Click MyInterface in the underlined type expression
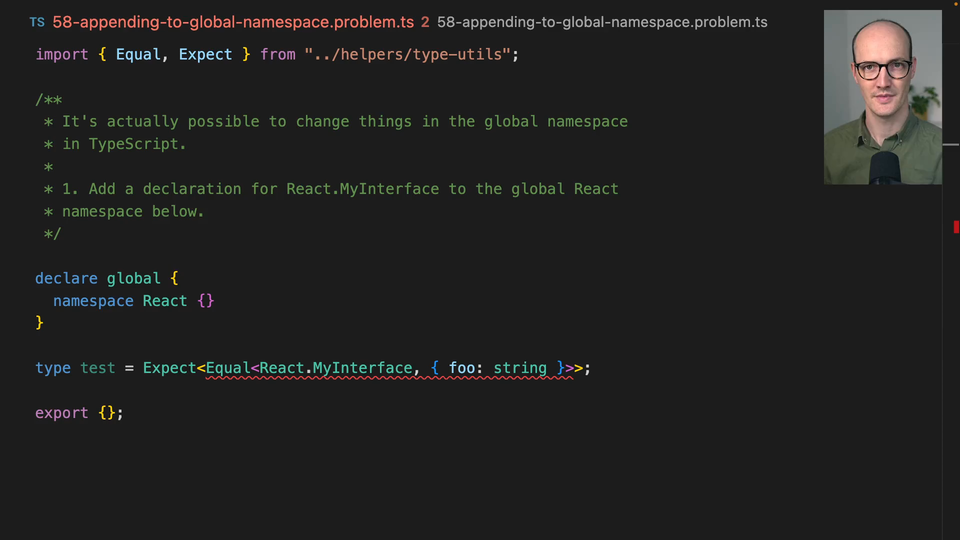This screenshot has height=540, width=960. point(362,368)
